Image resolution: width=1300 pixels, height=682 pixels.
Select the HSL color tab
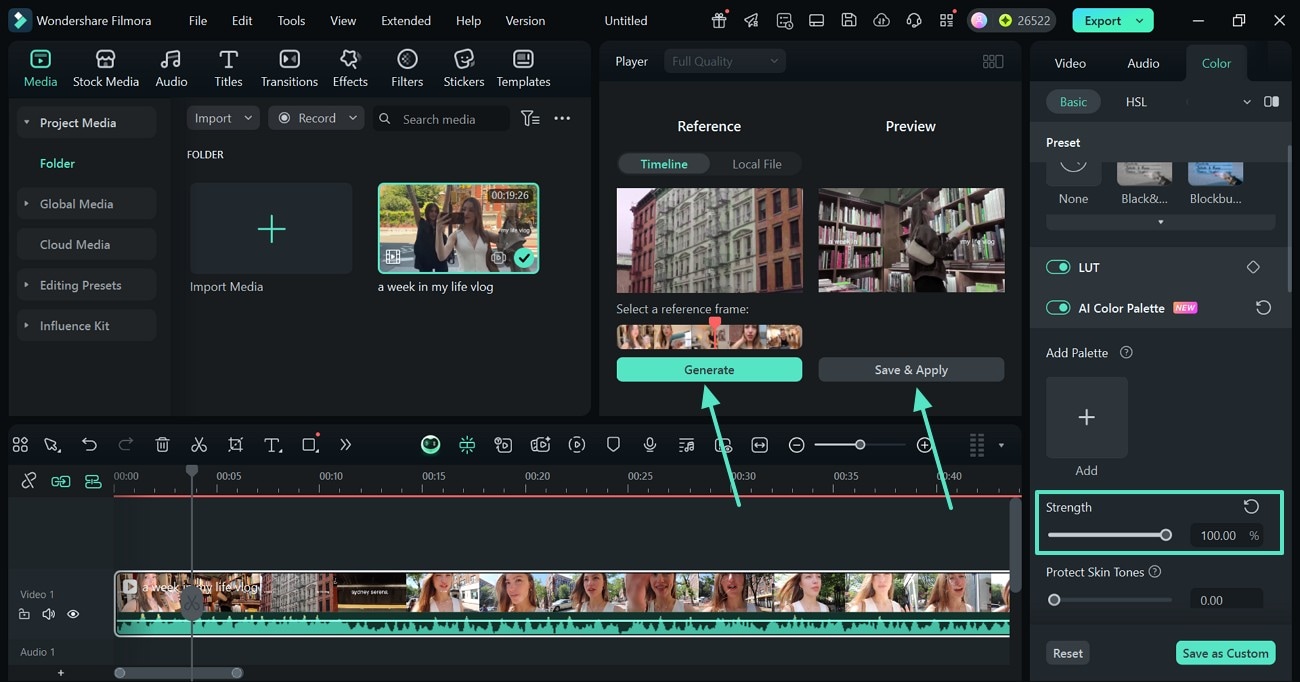click(x=1136, y=102)
